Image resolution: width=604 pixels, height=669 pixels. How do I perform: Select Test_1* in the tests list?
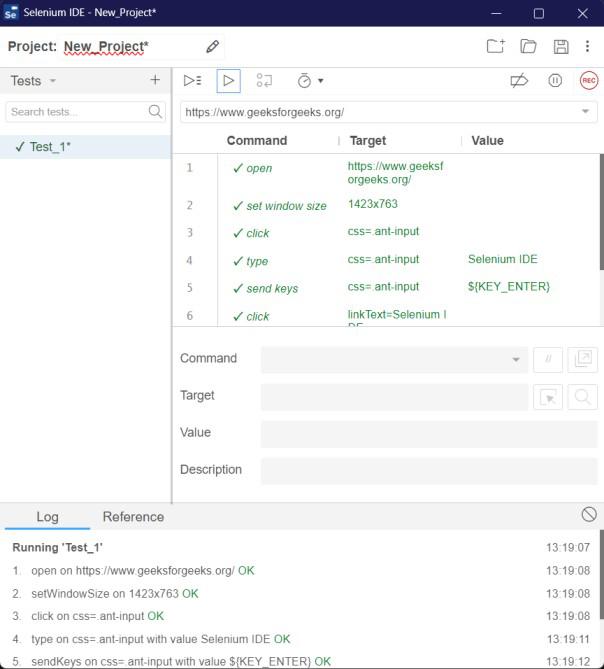coord(85,147)
